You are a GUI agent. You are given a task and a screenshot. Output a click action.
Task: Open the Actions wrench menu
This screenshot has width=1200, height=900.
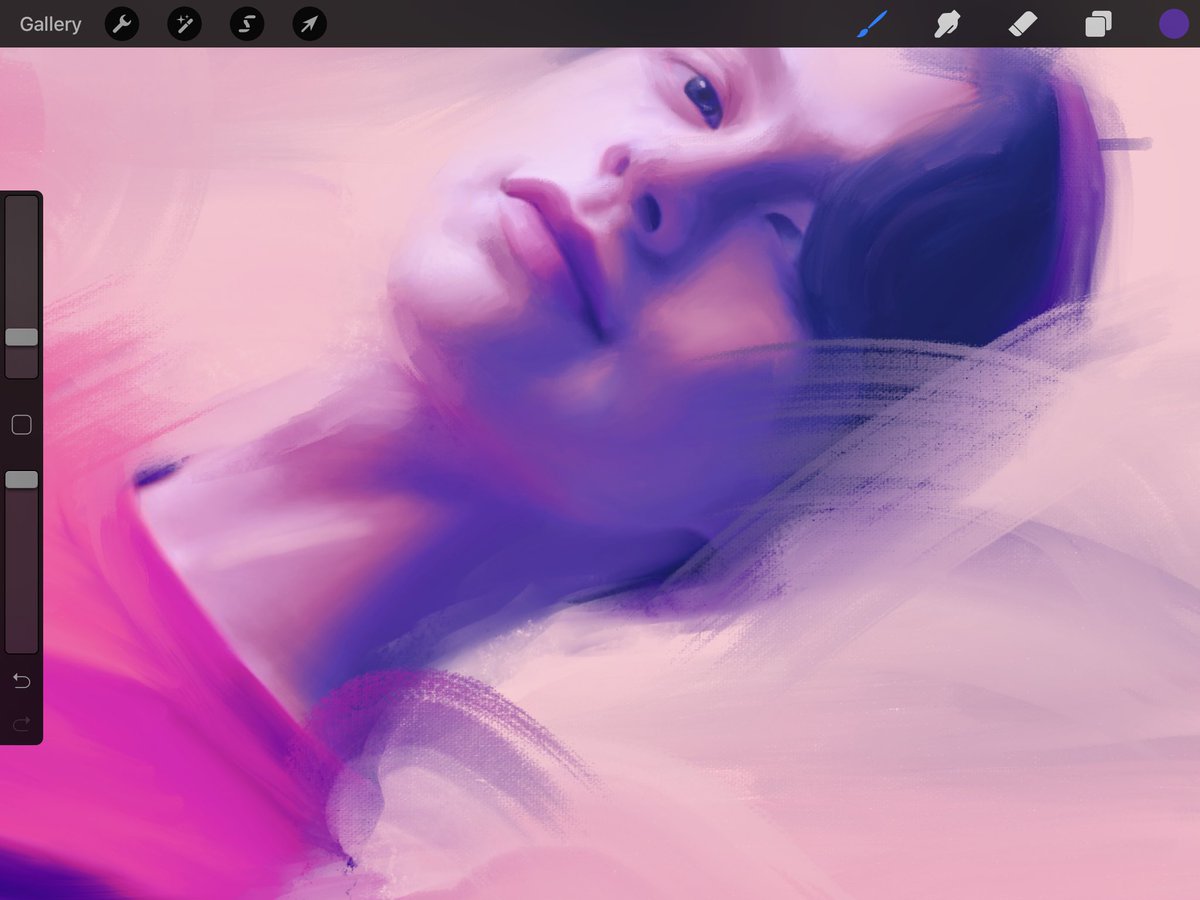(122, 24)
